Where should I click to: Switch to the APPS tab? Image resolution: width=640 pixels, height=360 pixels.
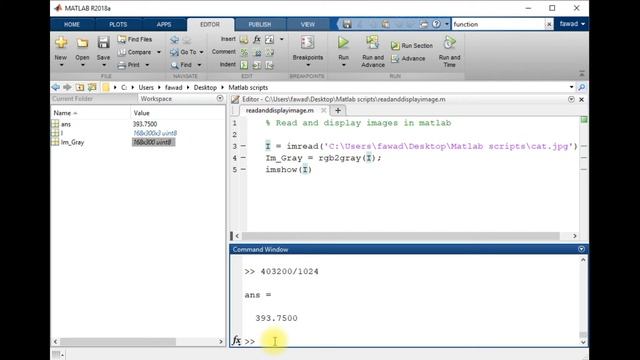(164, 24)
